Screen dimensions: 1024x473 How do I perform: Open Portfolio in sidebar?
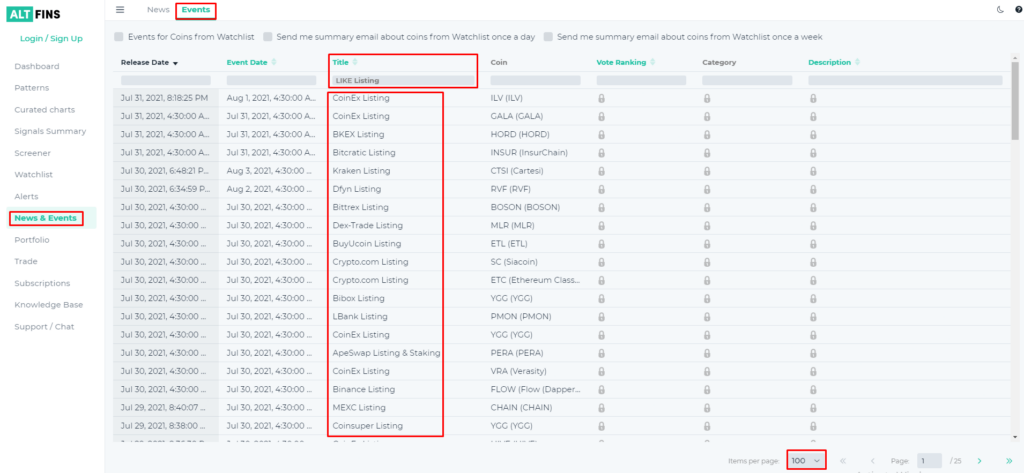(32, 240)
